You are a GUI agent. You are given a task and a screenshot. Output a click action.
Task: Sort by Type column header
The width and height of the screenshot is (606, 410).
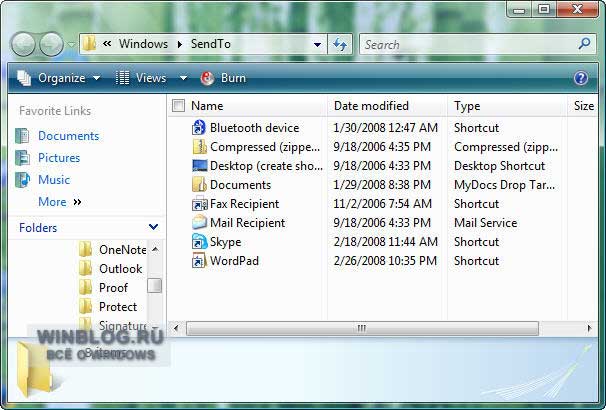[467, 106]
